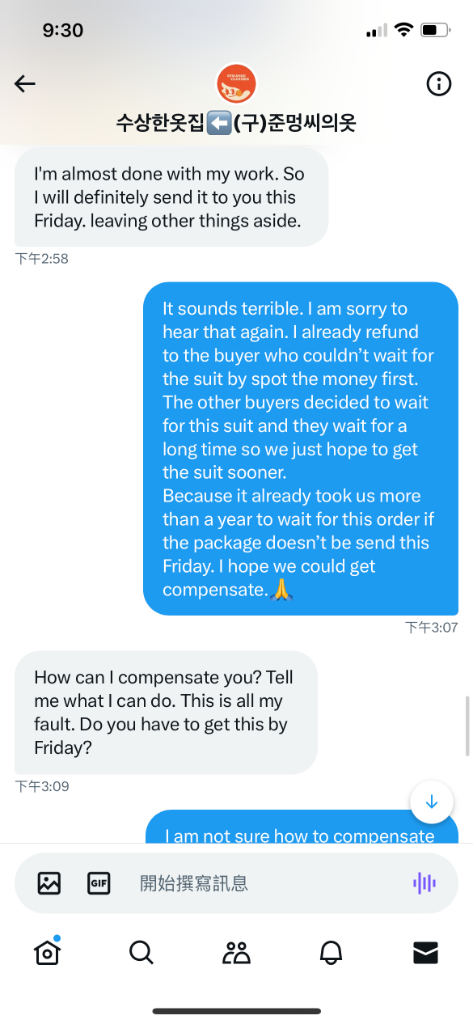Tap the partially visible 'I am not sure' message
473x1024 pixels.
click(x=301, y=827)
